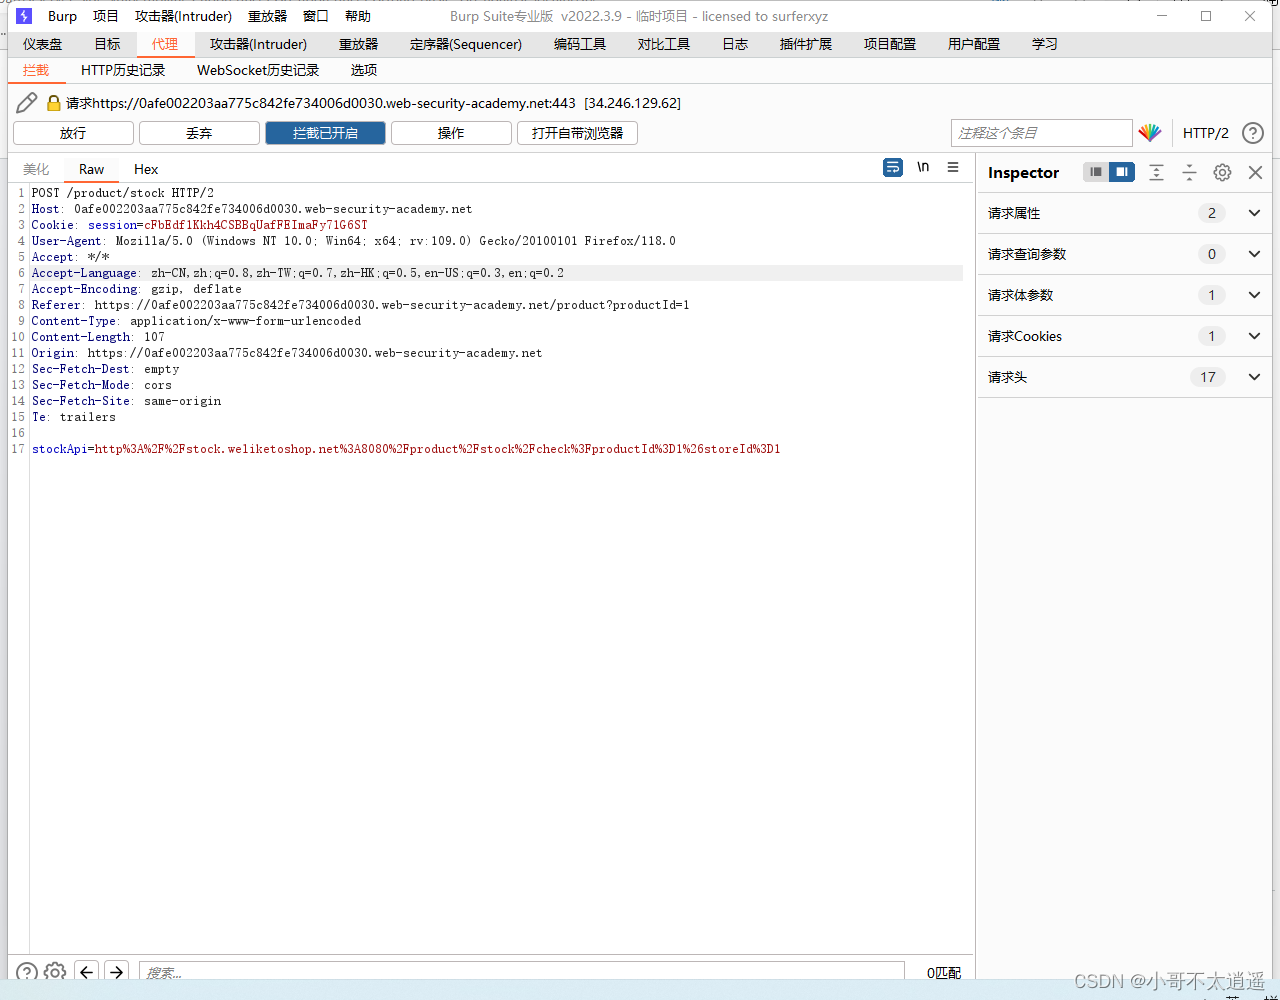This screenshot has width=1280, height=1000.
Task: Expand the 请求Cookies section
Action: tap(1124, 336)
